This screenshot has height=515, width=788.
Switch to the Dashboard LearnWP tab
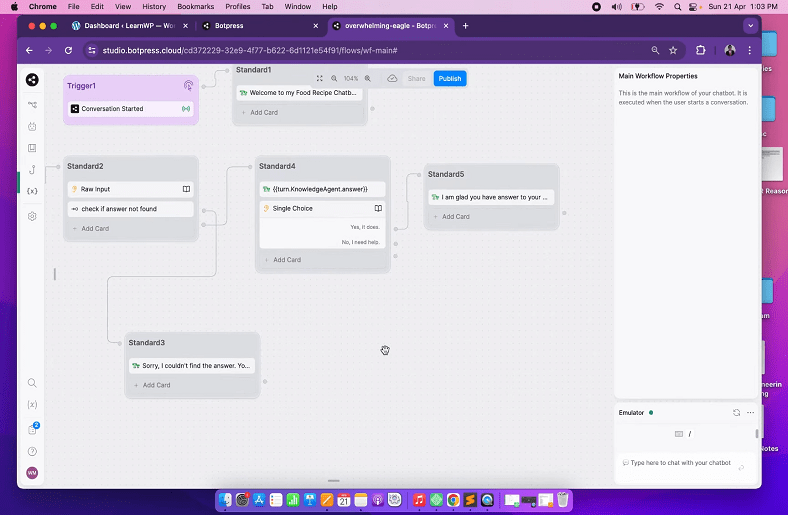click(x=130, y=26)
